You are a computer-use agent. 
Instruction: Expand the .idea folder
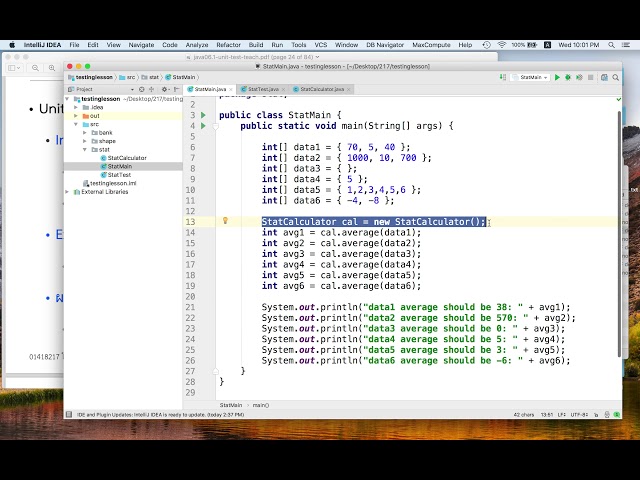coord(76,107)
